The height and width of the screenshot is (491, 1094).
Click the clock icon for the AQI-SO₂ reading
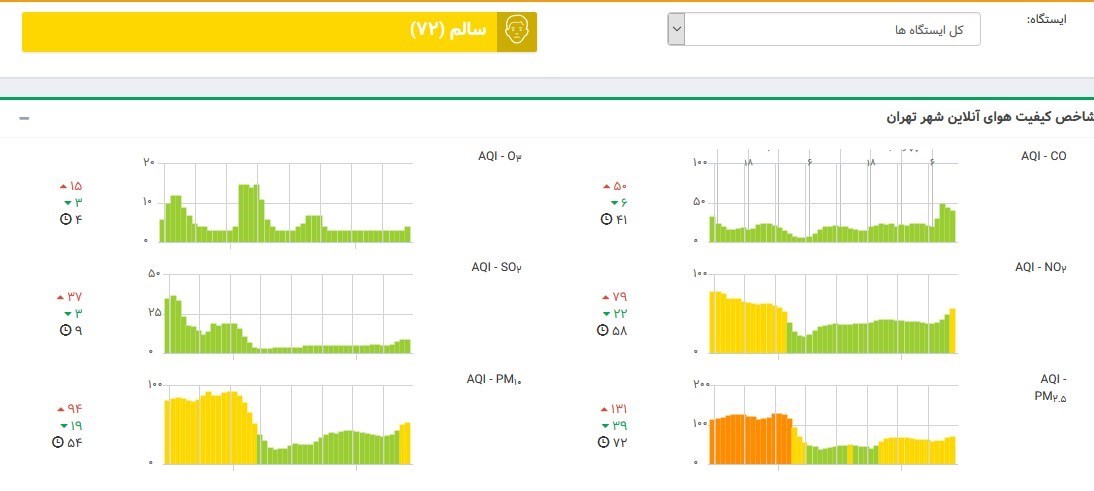[66, 330]
